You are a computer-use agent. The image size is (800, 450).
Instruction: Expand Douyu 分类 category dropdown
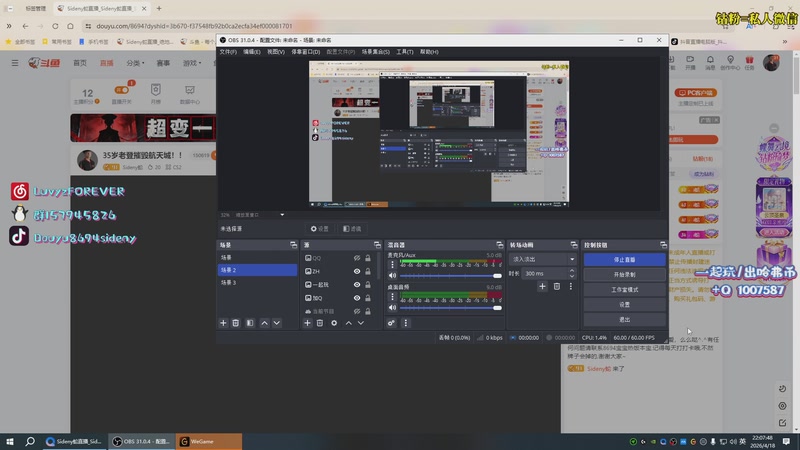coord(135,63)
